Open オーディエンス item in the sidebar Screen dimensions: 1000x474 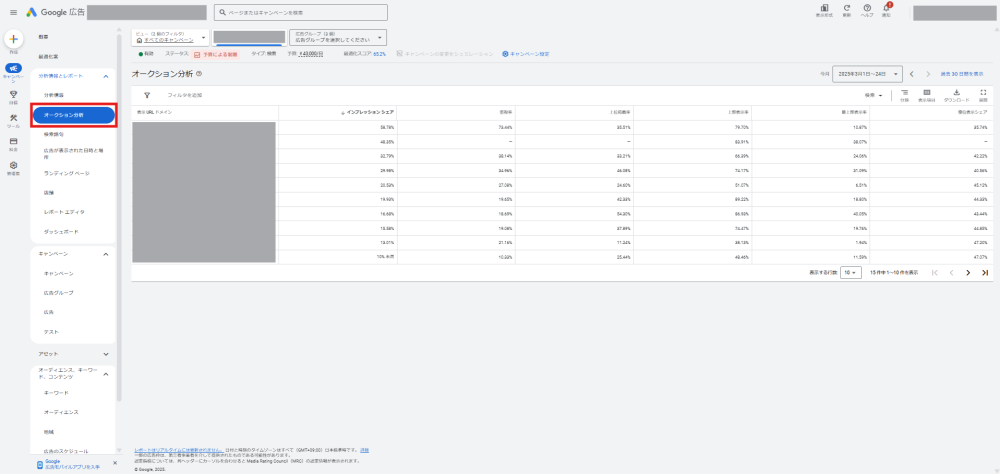61,412
